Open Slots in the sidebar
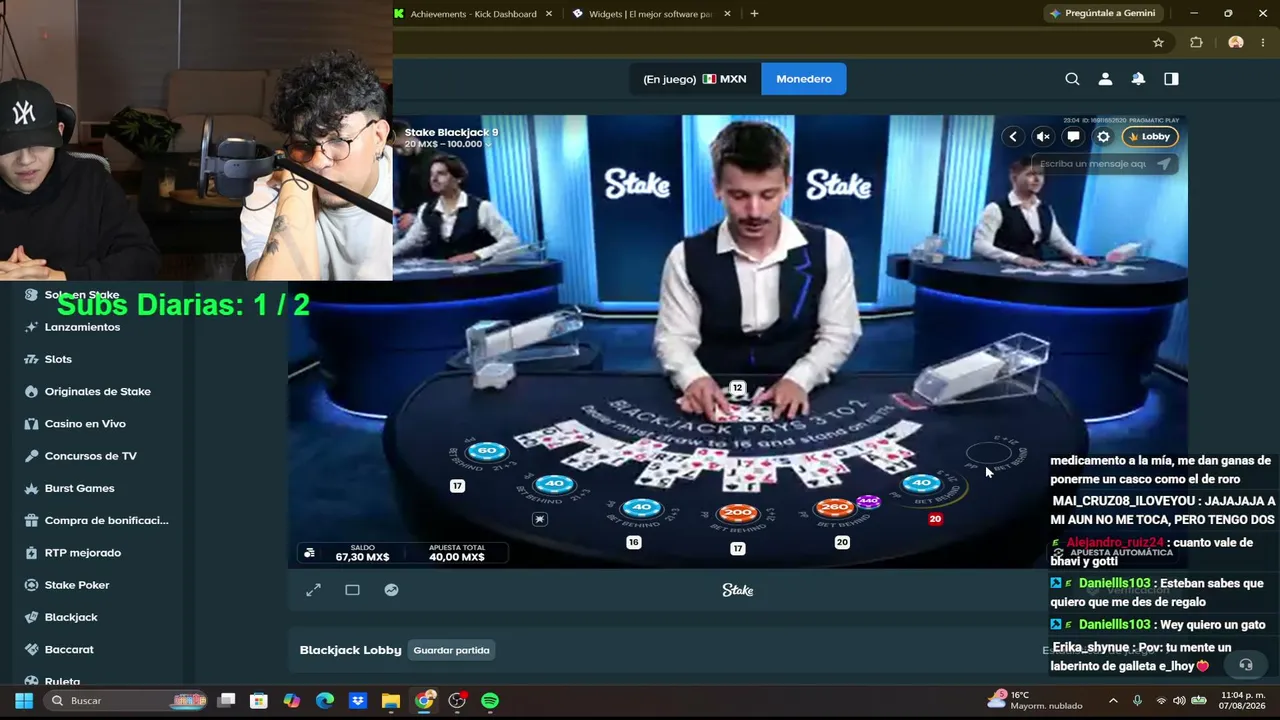The width and height of the screenshot is (1280, 720). coord(58,359)
